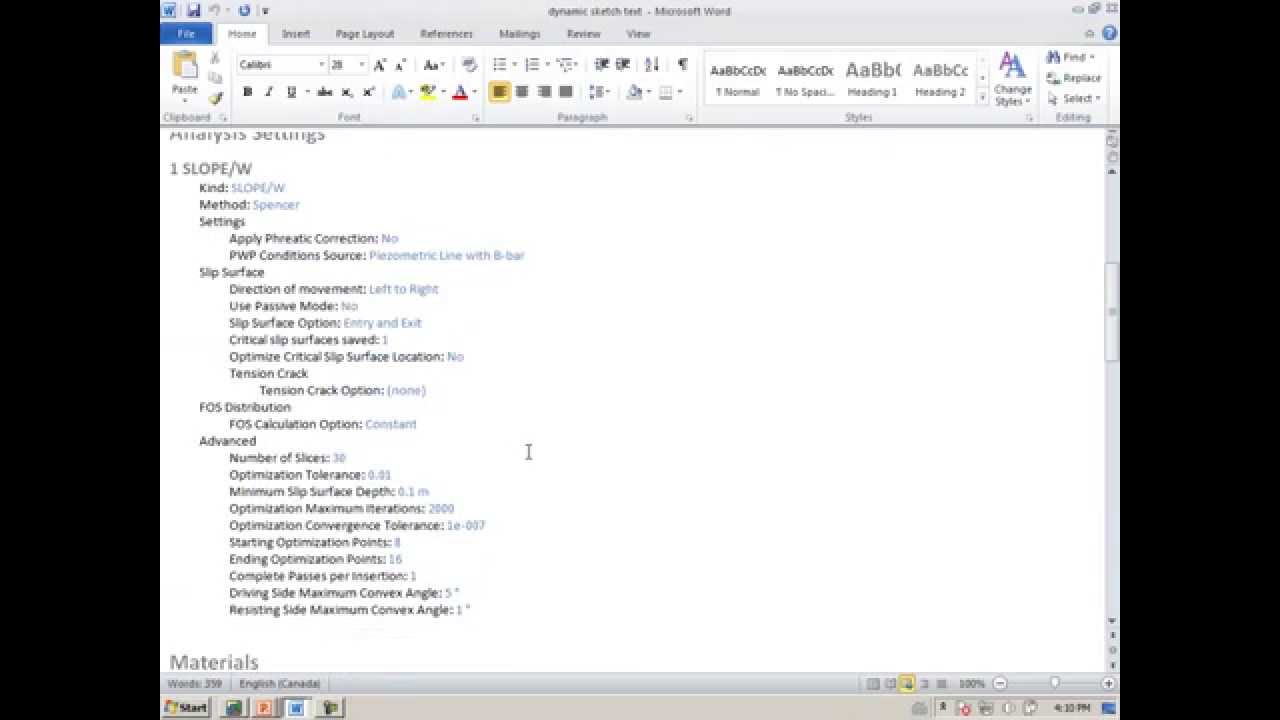Apply the Normal style

coord(738,80)
